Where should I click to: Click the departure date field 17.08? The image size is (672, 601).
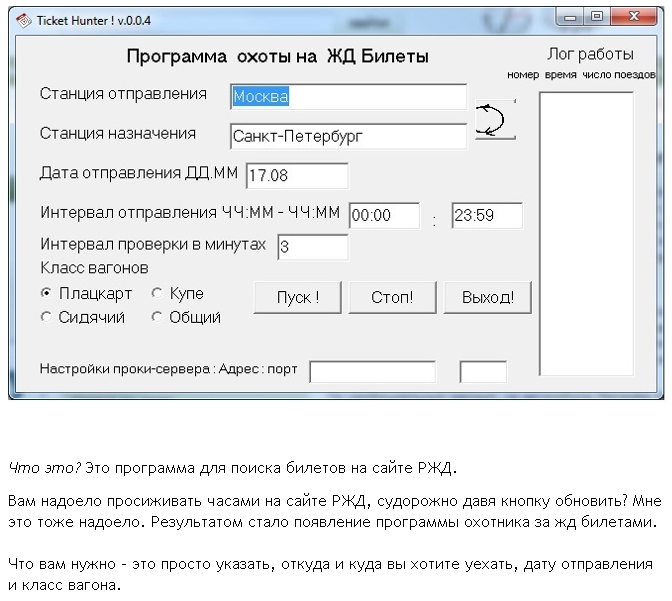(x=297, y=176)
